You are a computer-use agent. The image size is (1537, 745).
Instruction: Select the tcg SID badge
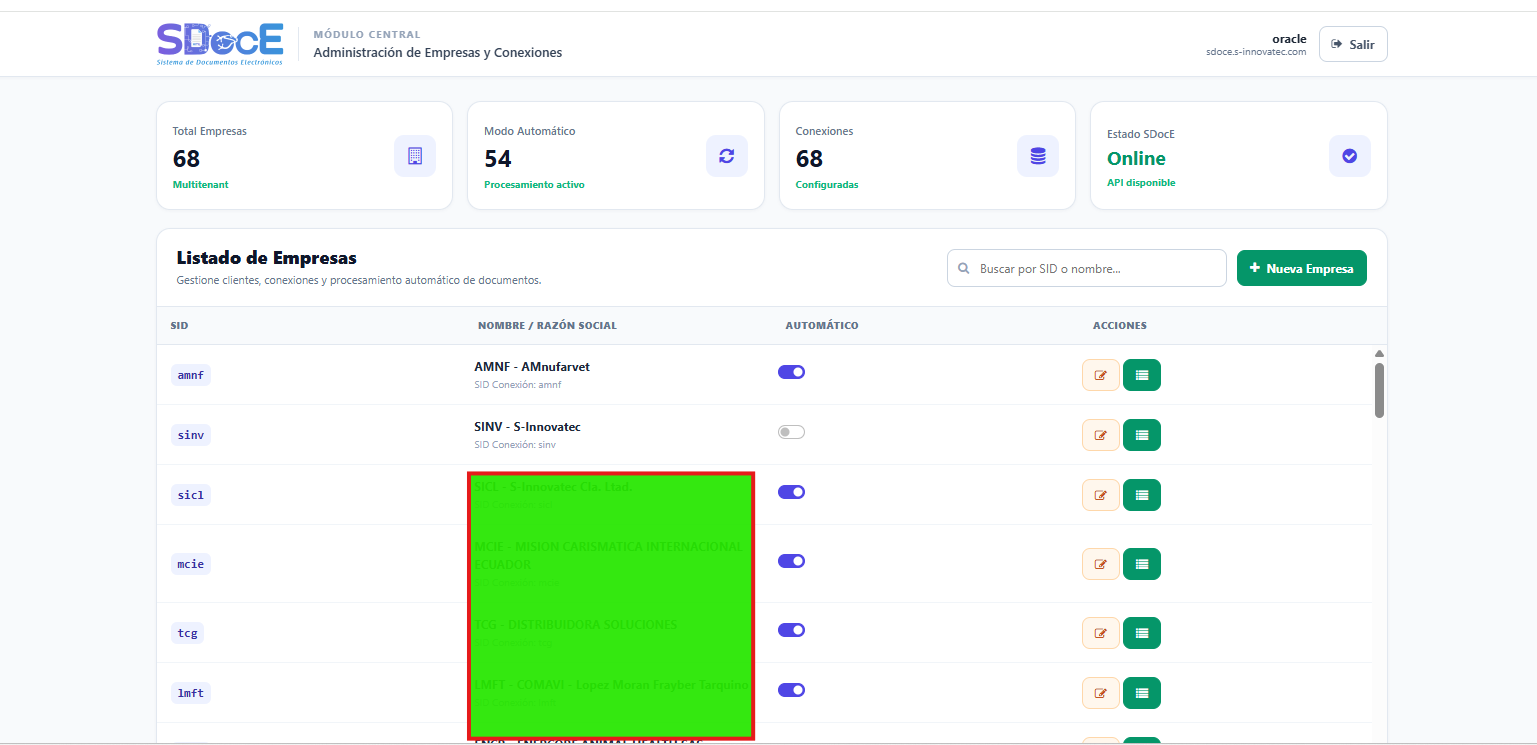187,633
